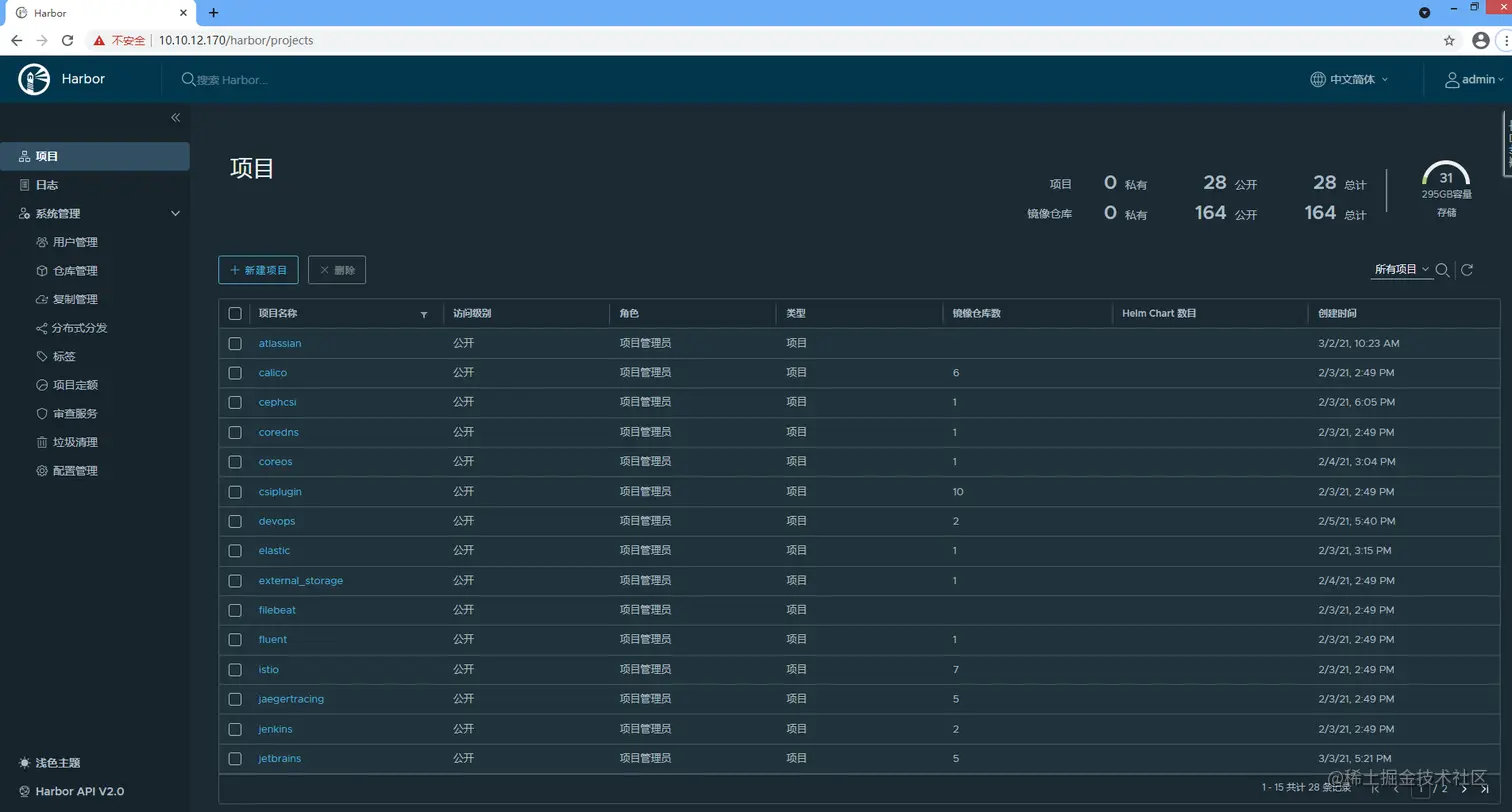This screenshot has width=1512, height=812.
Task: Check the cephcsi project row
Action: click(235, 402)
